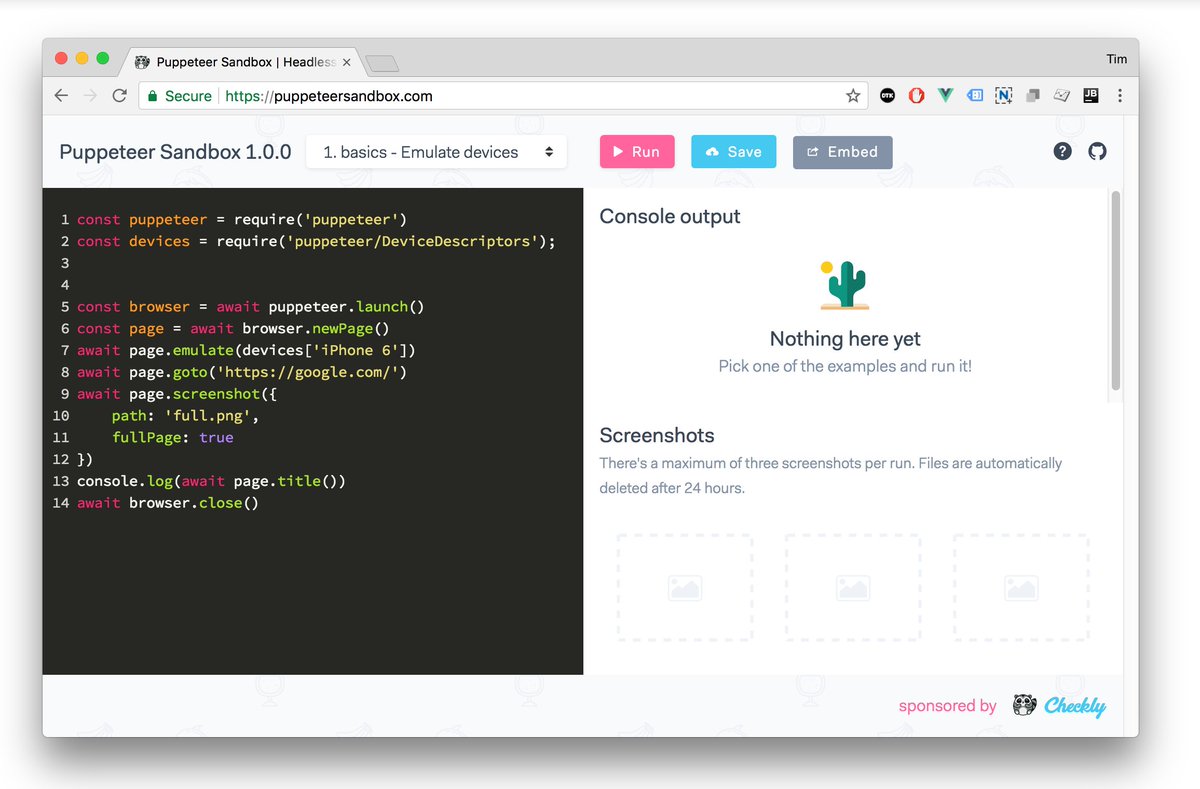Screen dimensions: 1200x789
Task: Click the 'Puppeteer Sandbox 1.0.0' title
Action: pyautogui.click(x=175, y=152)
